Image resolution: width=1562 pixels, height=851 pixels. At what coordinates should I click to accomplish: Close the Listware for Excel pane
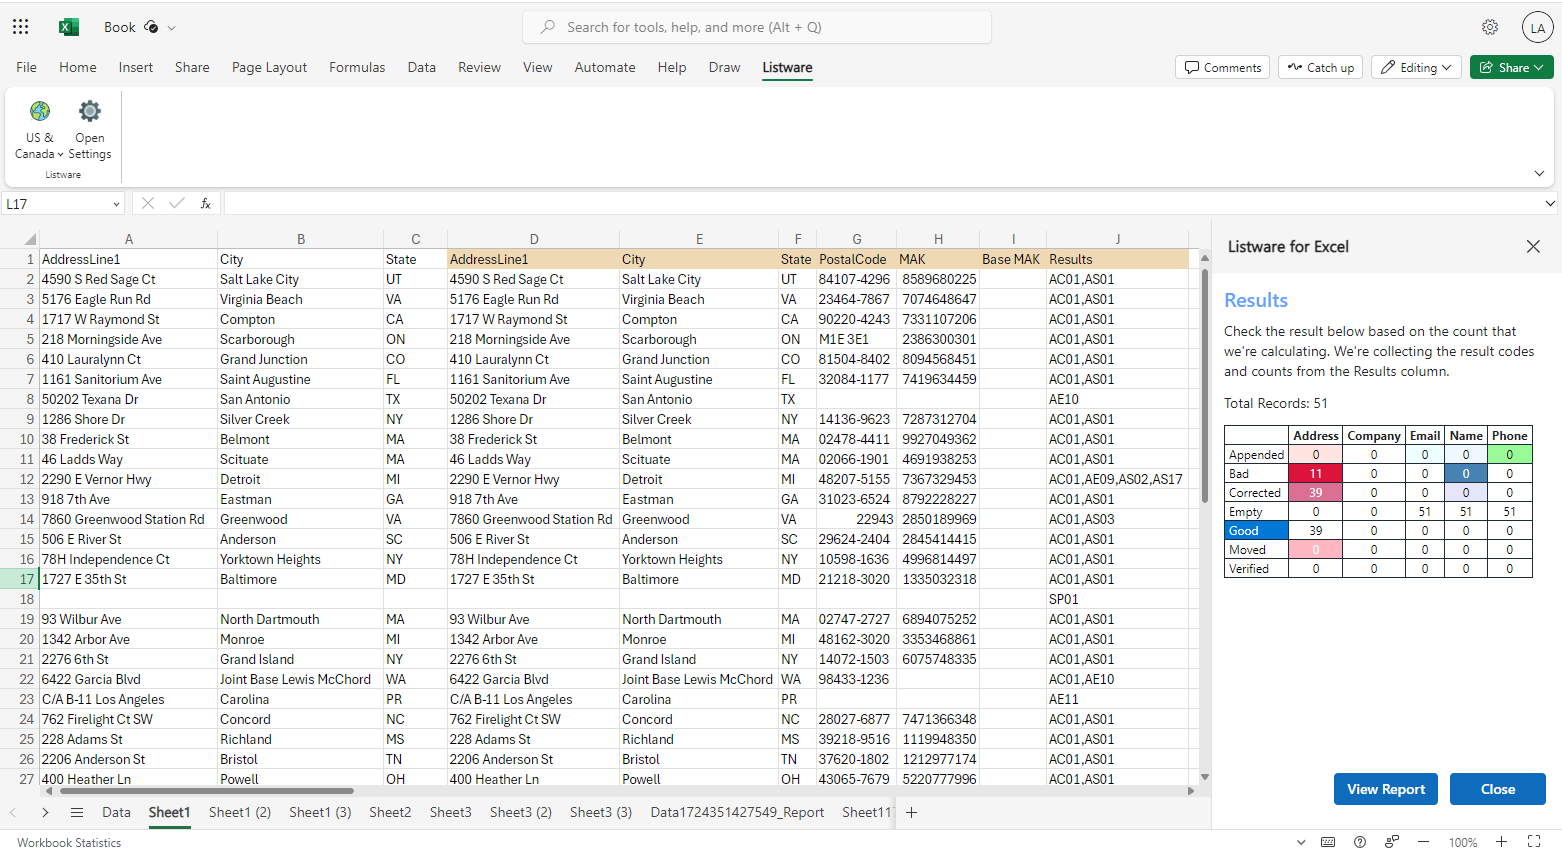[x=1533, y=246]
